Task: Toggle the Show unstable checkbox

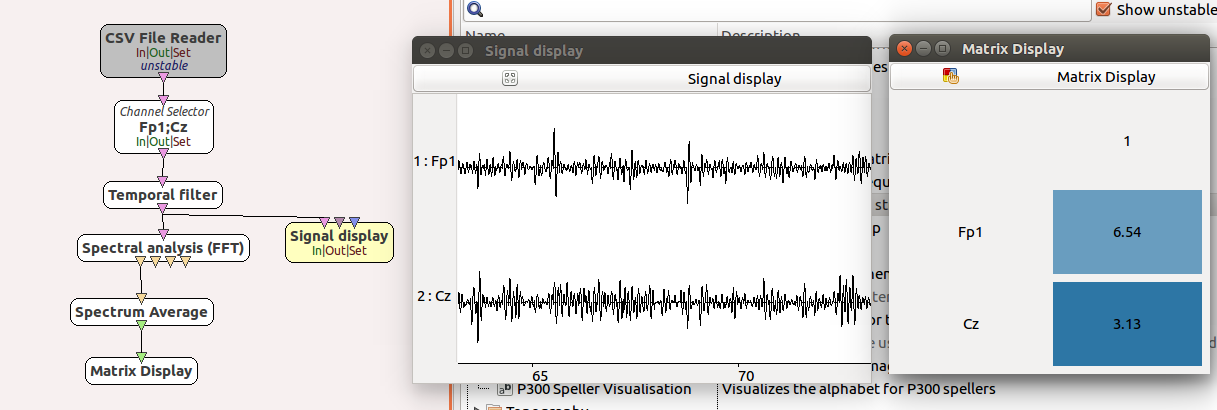Action: (1104, 10)
